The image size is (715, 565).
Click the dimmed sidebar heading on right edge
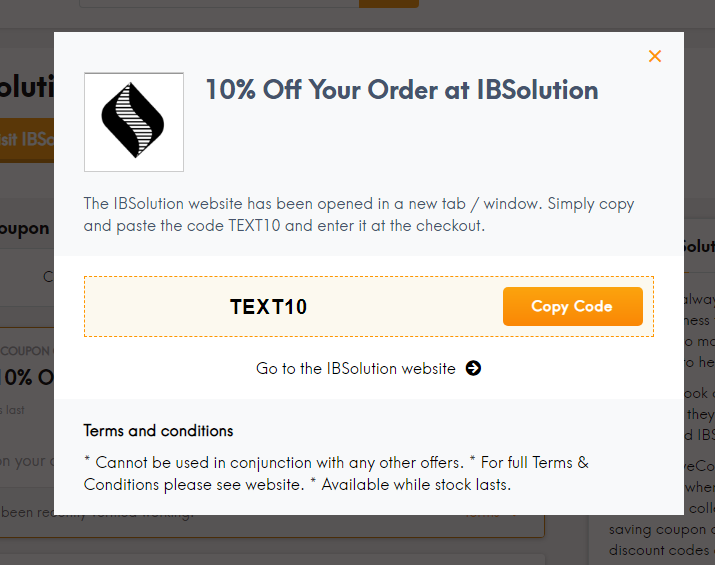click(699, 247)
